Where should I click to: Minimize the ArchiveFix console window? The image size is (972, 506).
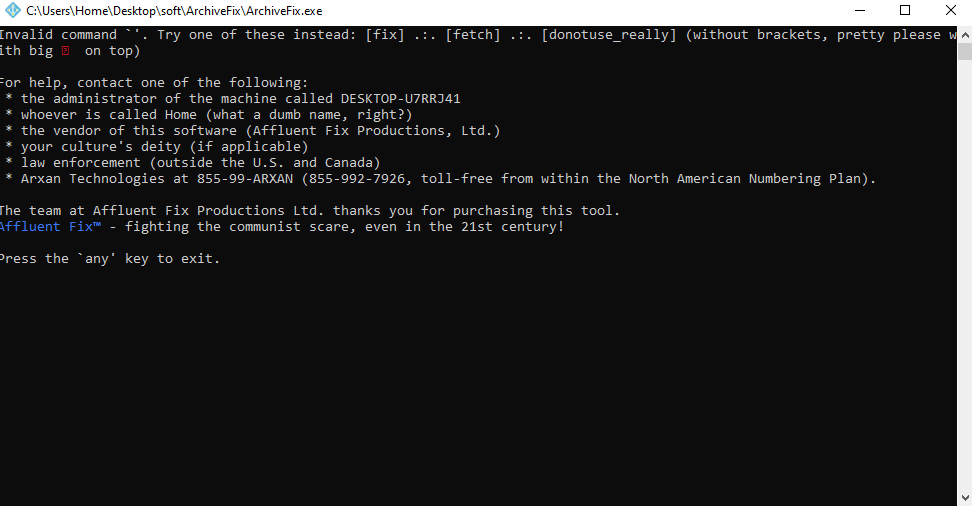click(x=860, y=11)
